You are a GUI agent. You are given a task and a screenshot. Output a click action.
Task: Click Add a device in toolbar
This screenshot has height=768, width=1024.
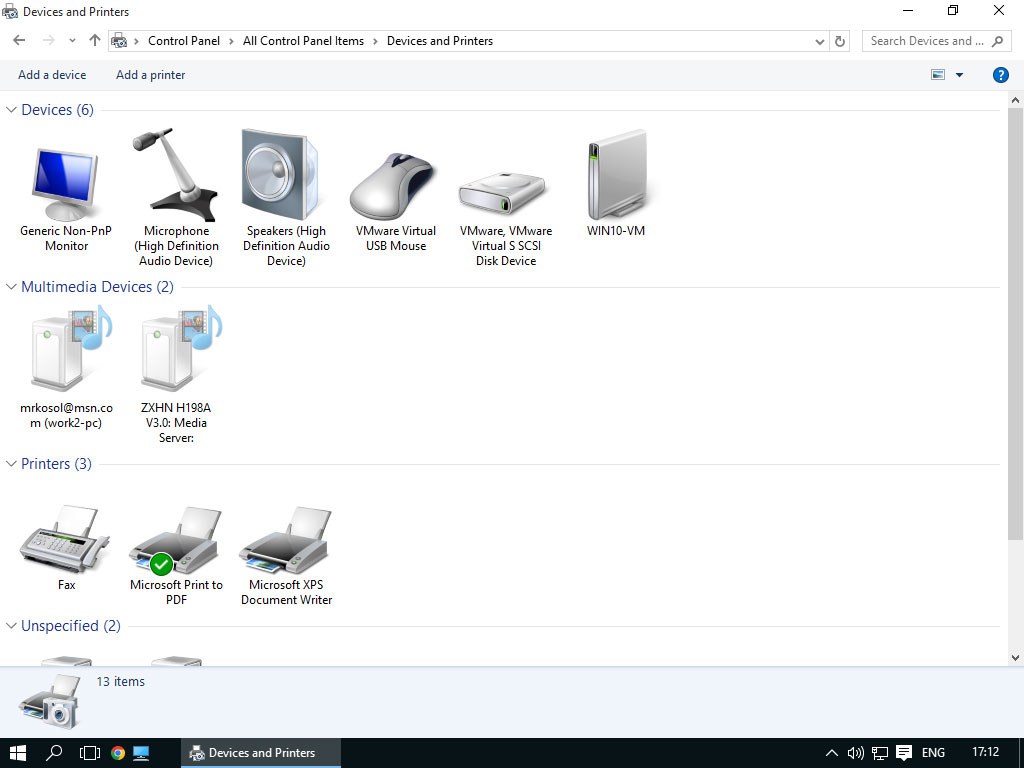(52, 75)
